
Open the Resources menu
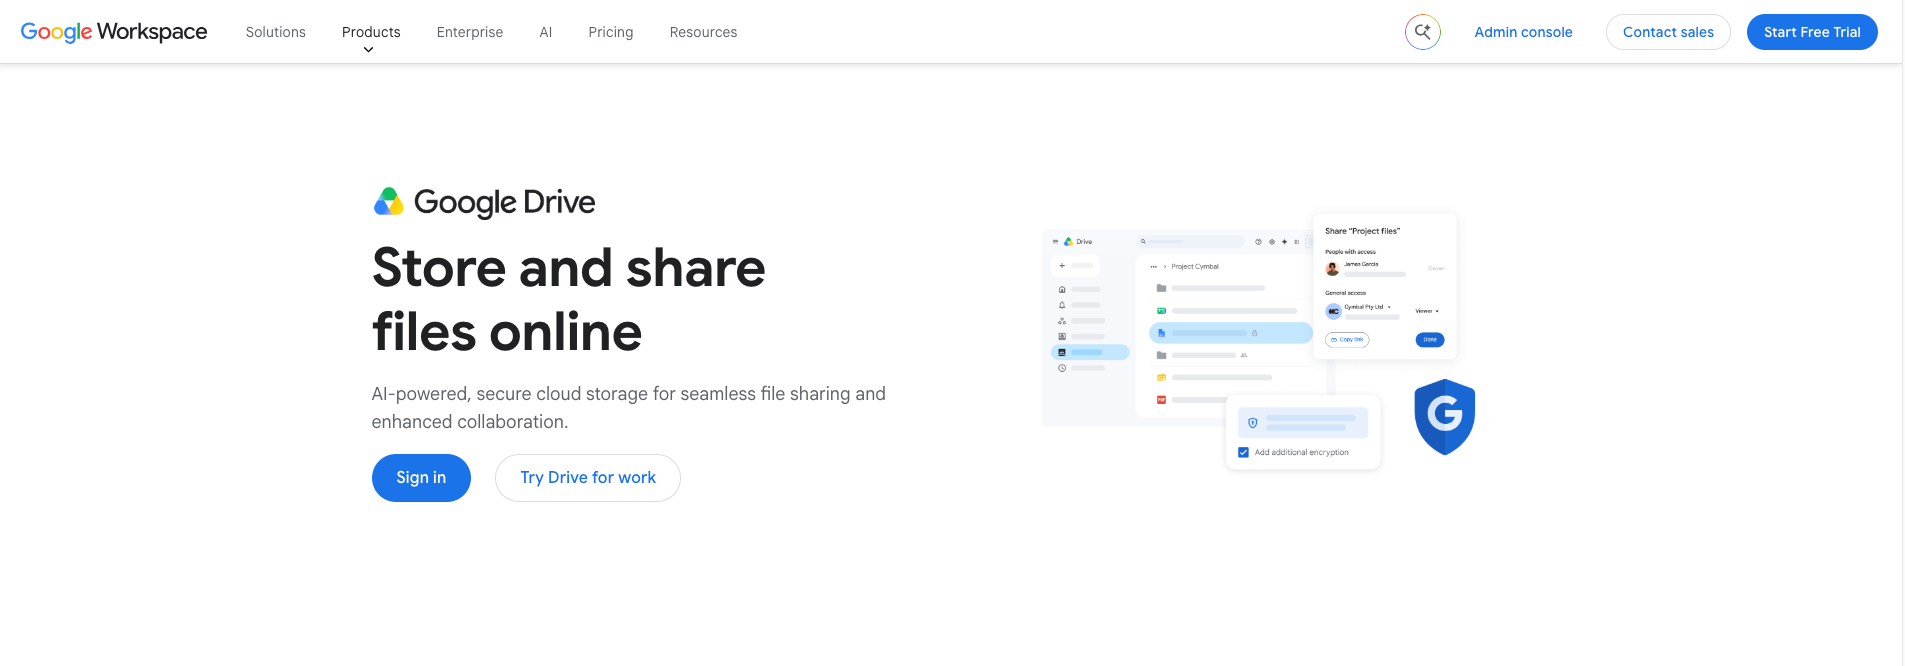(703, 32)
